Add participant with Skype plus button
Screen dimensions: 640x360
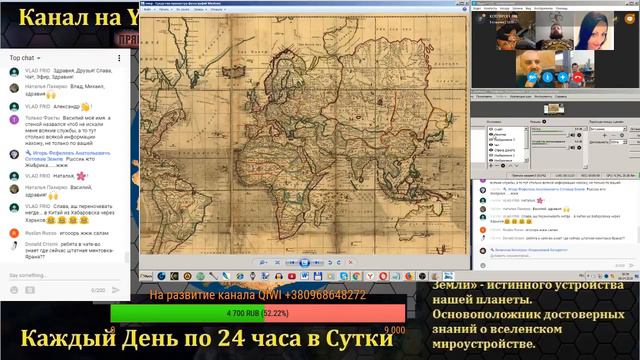tap(562, 77)
